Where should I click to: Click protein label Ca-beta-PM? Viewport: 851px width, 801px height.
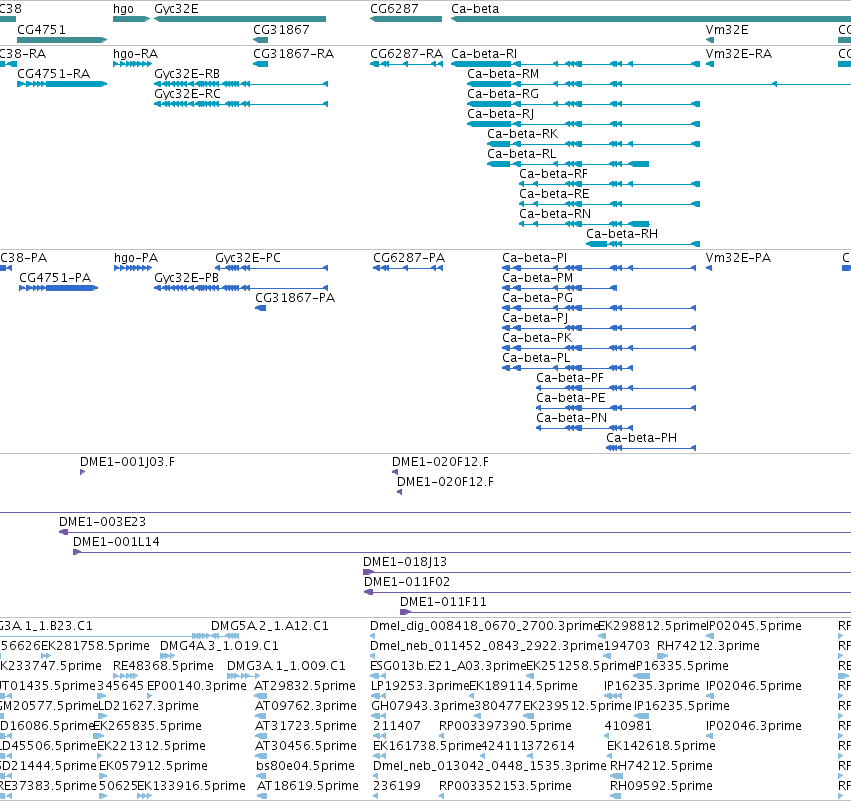(537, 278)
